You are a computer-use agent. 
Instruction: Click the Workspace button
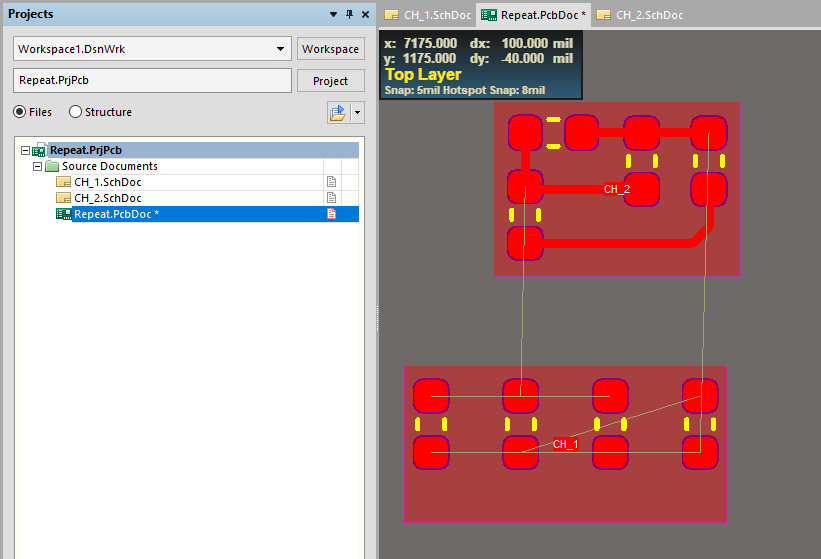pyautogui.click(x=330, y=49)
